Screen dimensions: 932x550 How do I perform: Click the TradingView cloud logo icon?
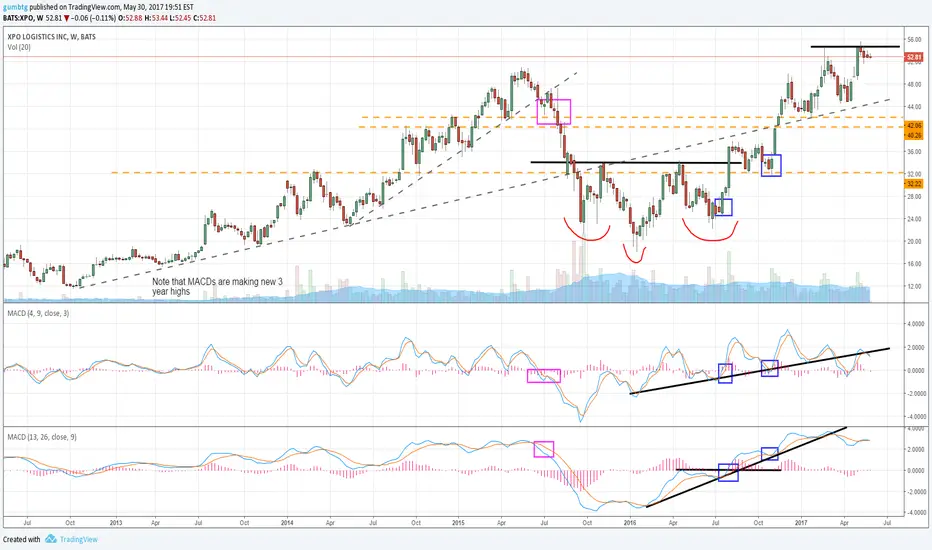(51, 539)
